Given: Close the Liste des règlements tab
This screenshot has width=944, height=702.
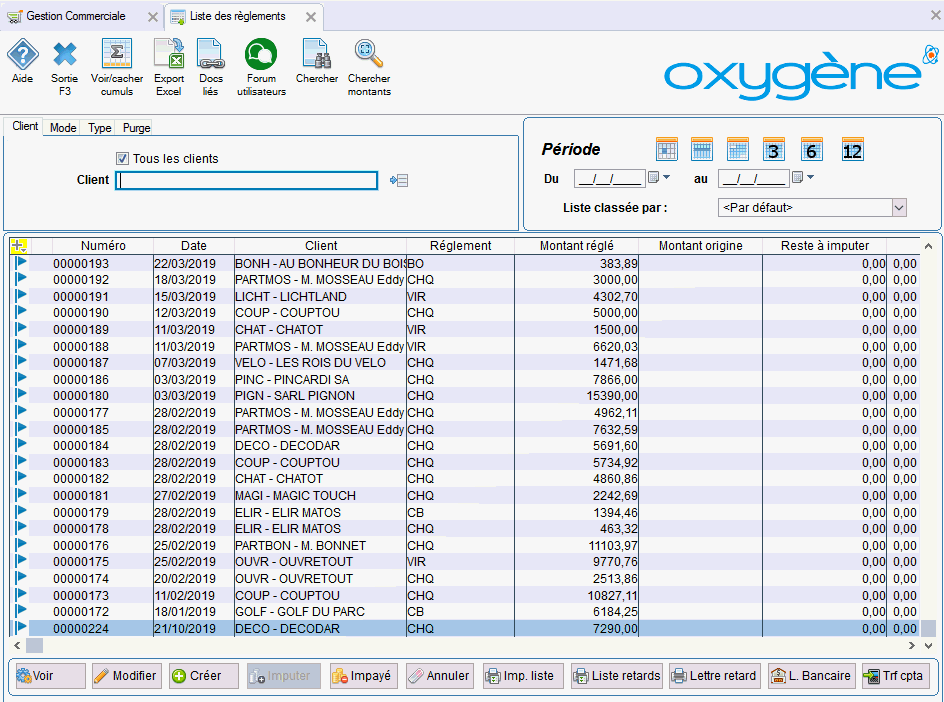Looking at the screenshot, I should coord(311,17).
